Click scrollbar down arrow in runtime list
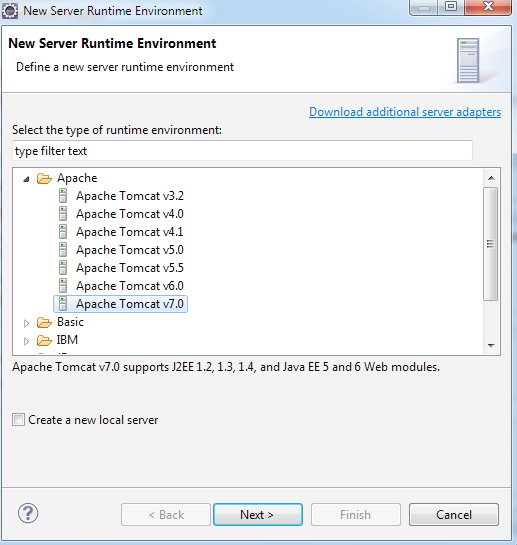 point(491,345)
